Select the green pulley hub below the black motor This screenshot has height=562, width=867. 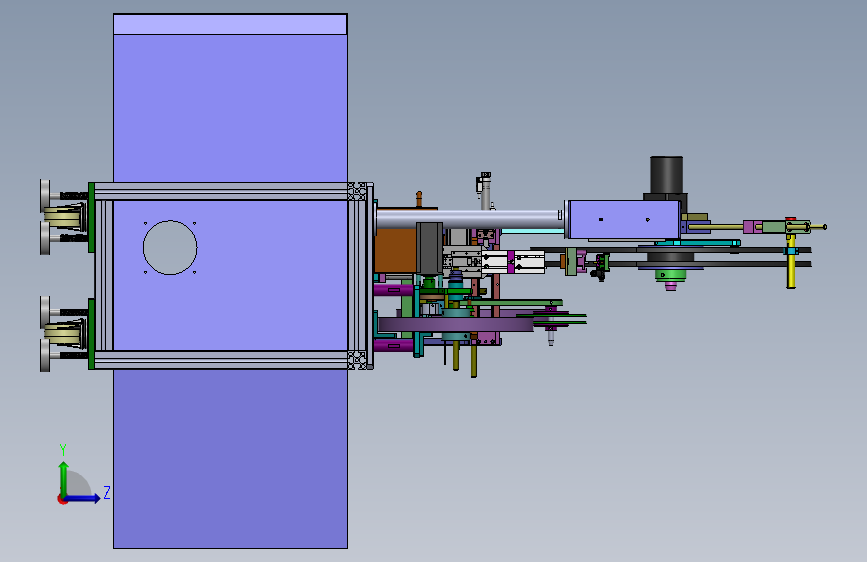[x=670, y=275]
